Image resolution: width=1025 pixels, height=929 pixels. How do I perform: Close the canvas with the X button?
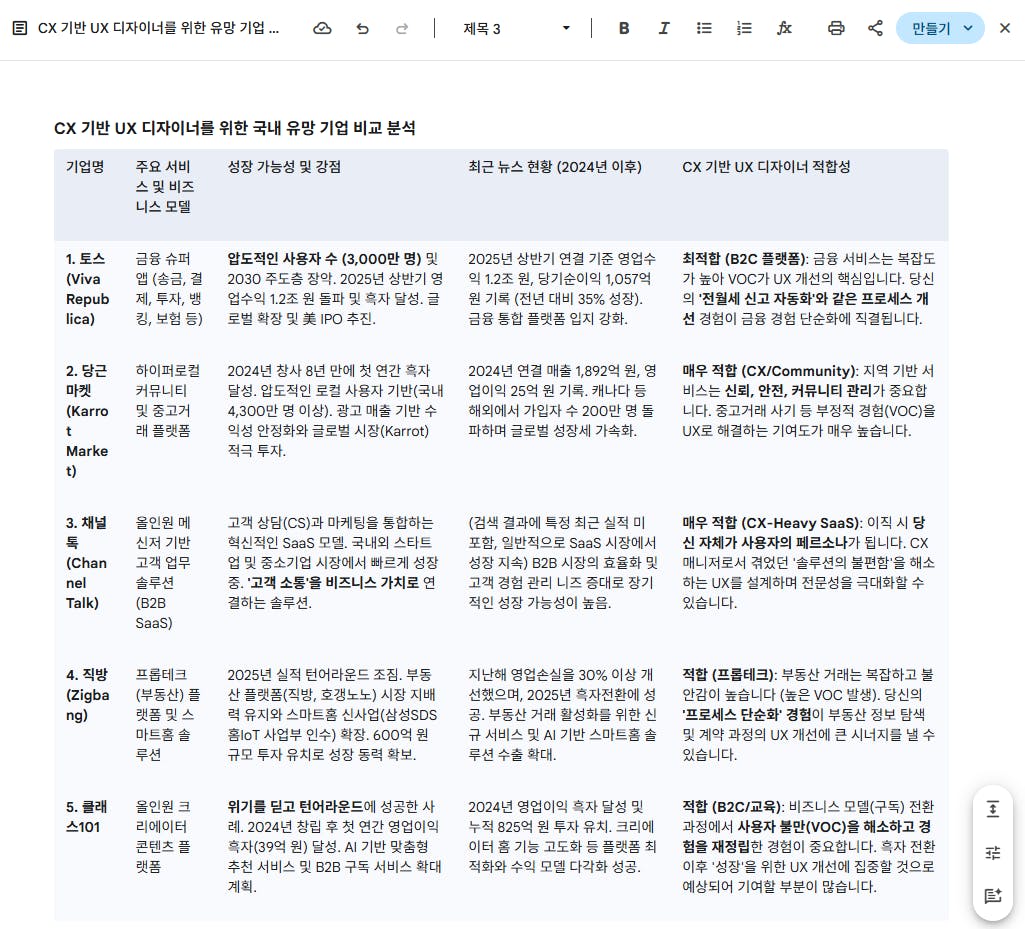pyautogui.click(x=1005, y=28)
